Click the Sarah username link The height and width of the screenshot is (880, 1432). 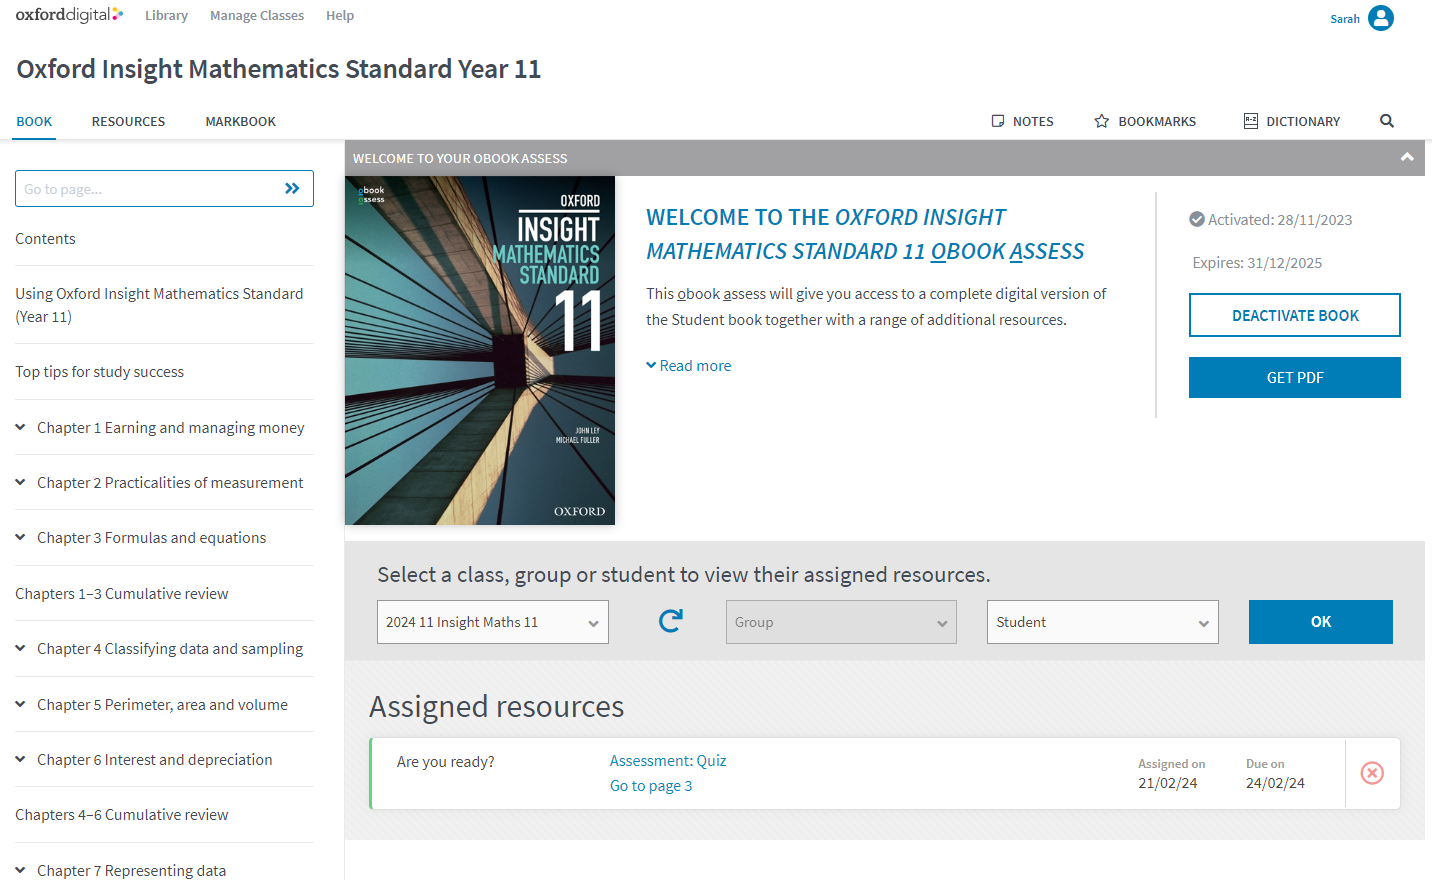click(x=1344, y=19)
